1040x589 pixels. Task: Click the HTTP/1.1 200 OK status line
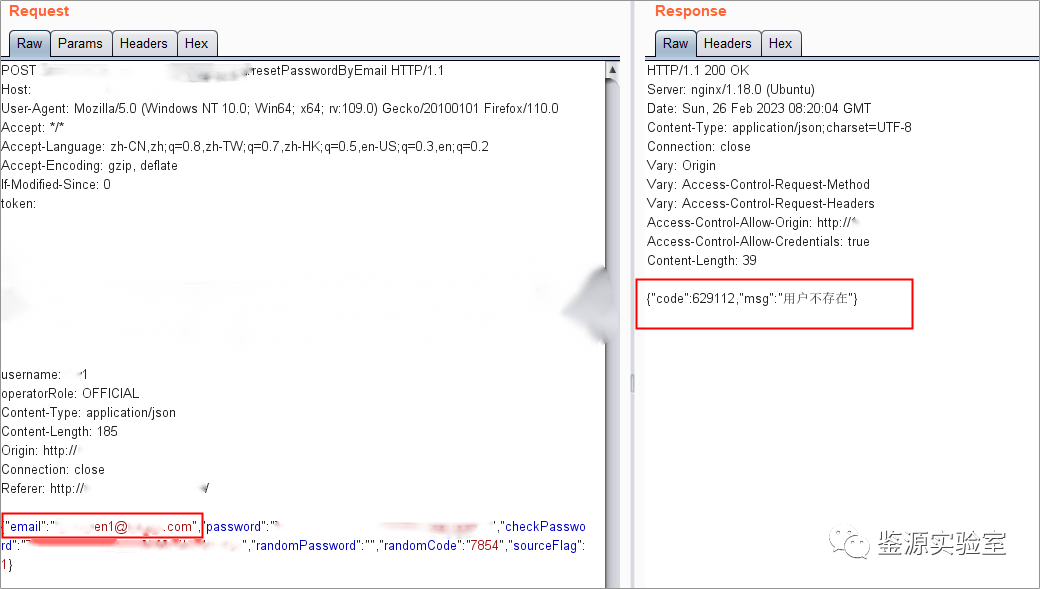pyautogui.click(x=697, y=70)
